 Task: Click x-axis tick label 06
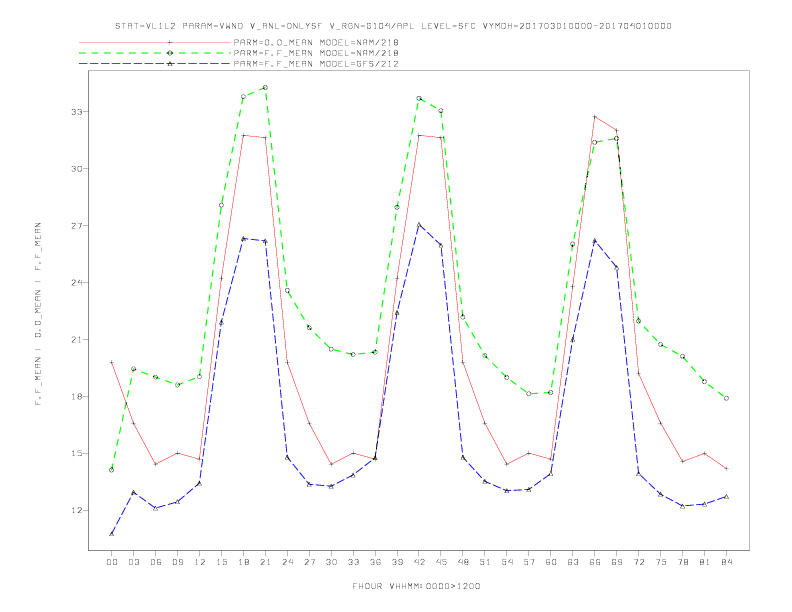(x=156, y=562)
